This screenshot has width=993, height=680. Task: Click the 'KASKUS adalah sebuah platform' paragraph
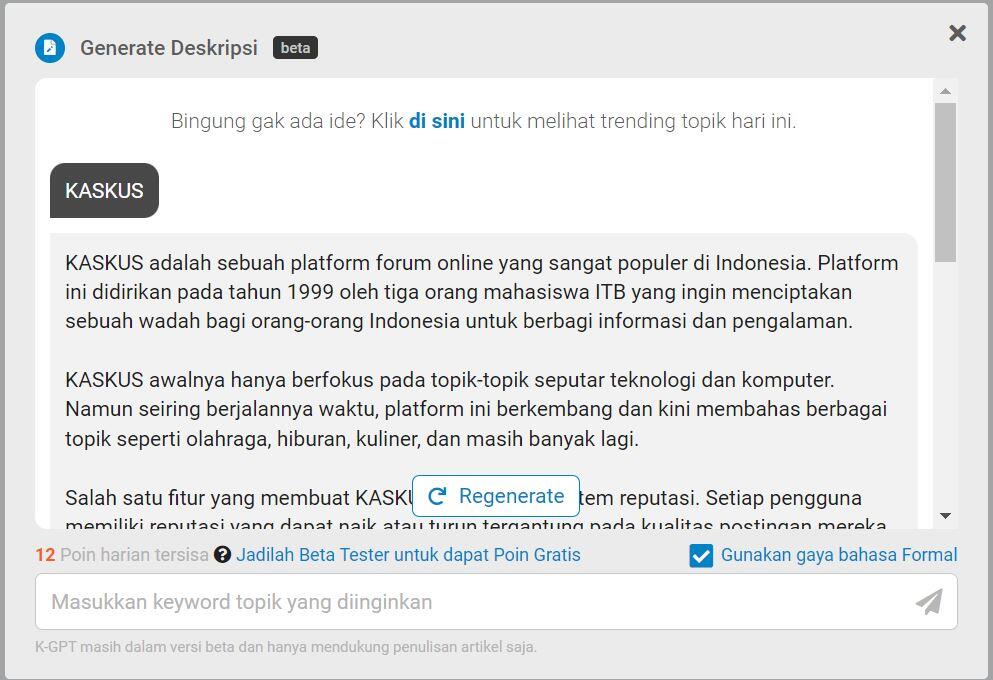(x=481, y=292)
